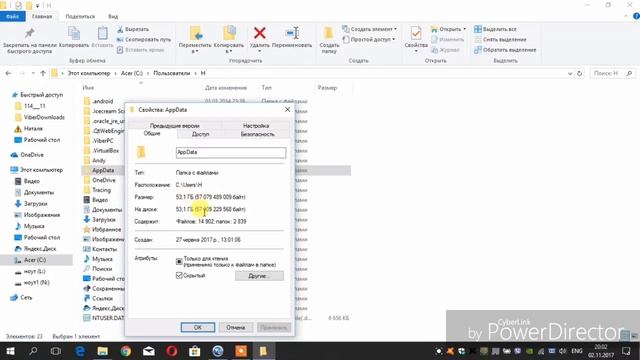
Task: Click History in ribbon Open group
Action: pyautogui.click(x=445, y=50)
